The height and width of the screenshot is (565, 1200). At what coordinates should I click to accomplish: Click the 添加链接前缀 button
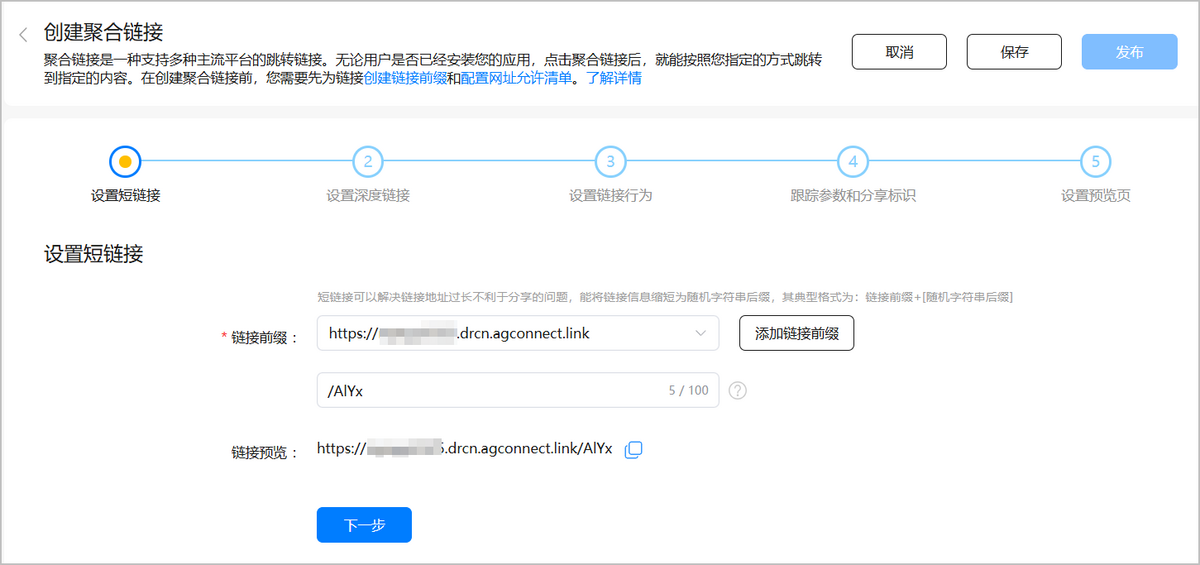coord(796,334)
